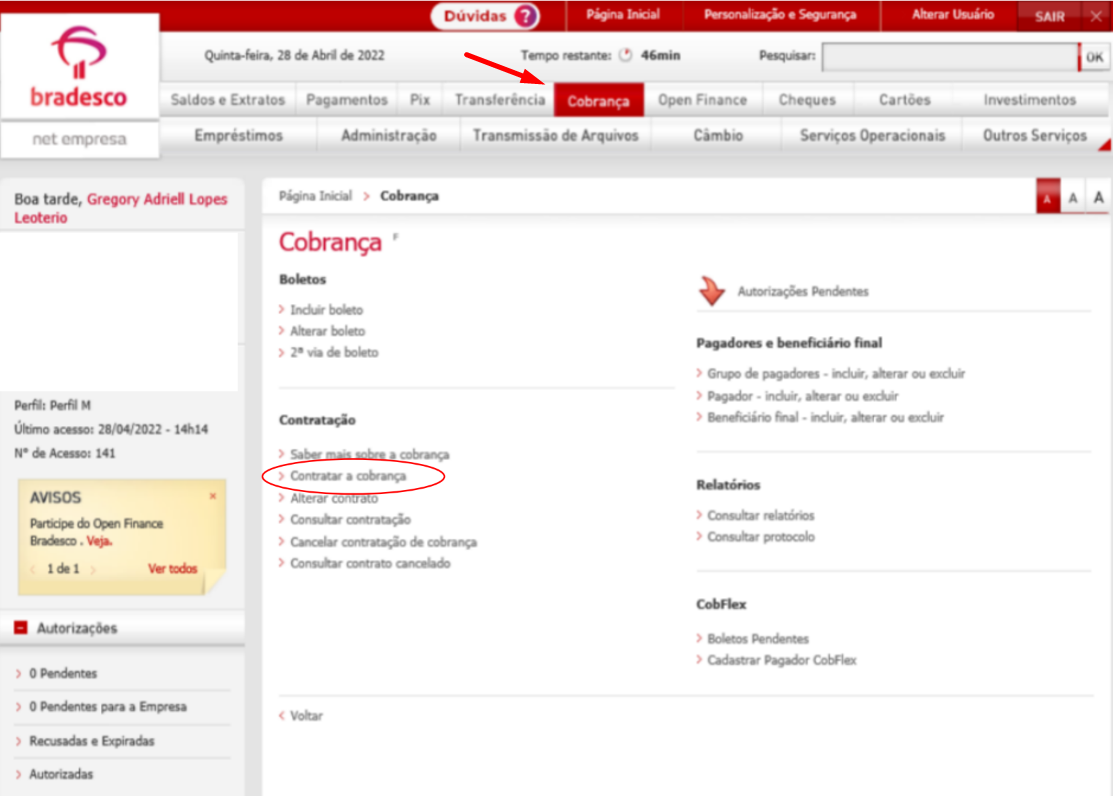The height and width of the screenshot is (796, 1113).
Task: Click Alterar contrato link
Action: 334,498
